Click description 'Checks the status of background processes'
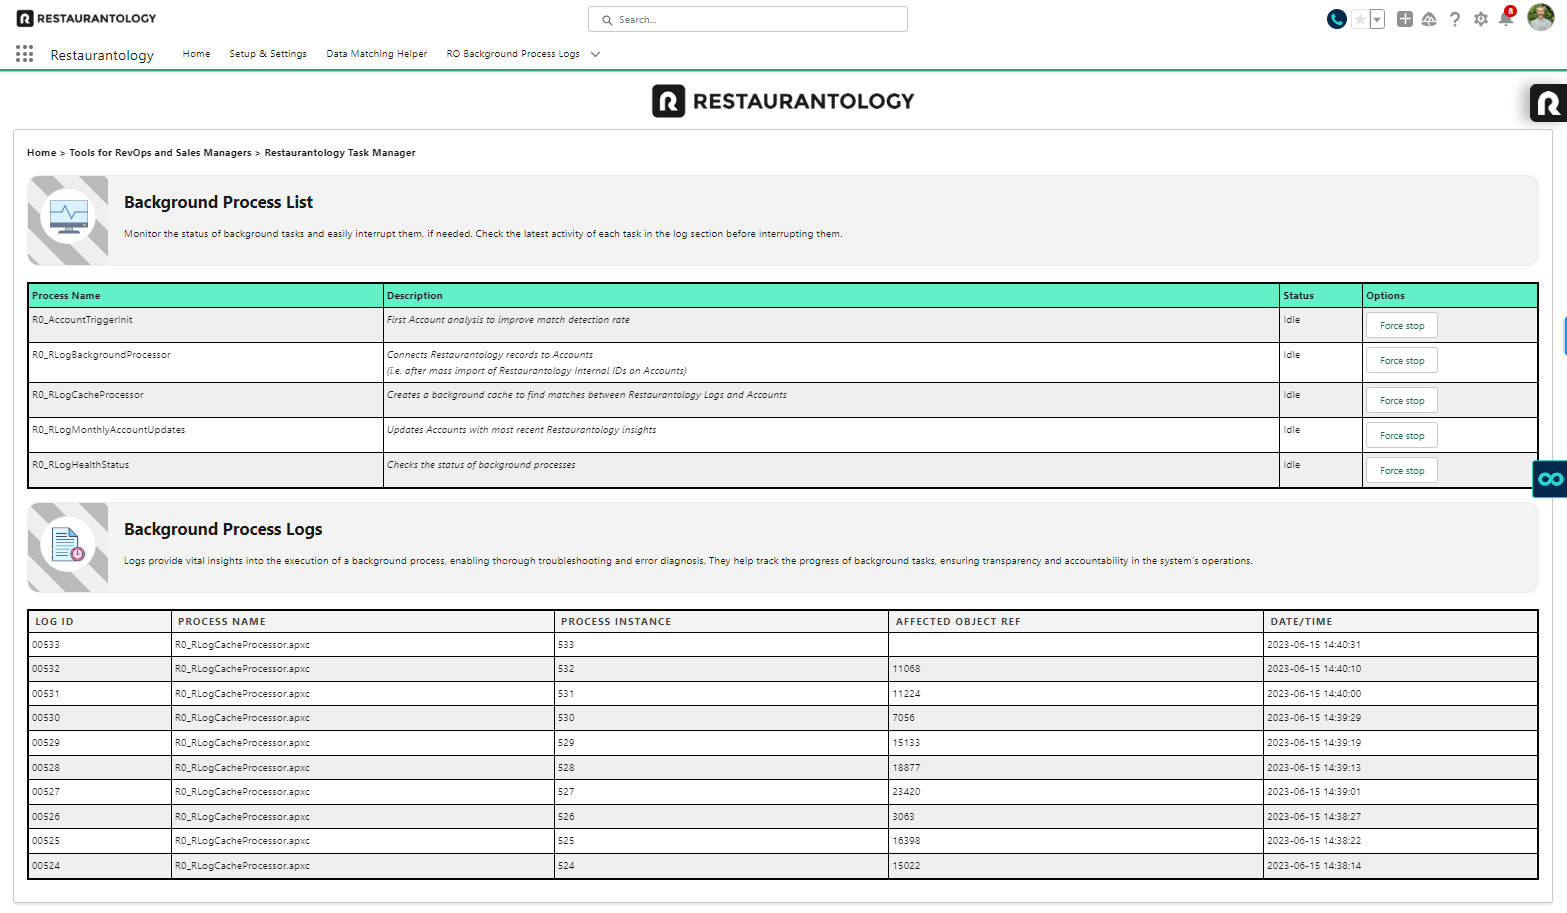 click(481, 465)
